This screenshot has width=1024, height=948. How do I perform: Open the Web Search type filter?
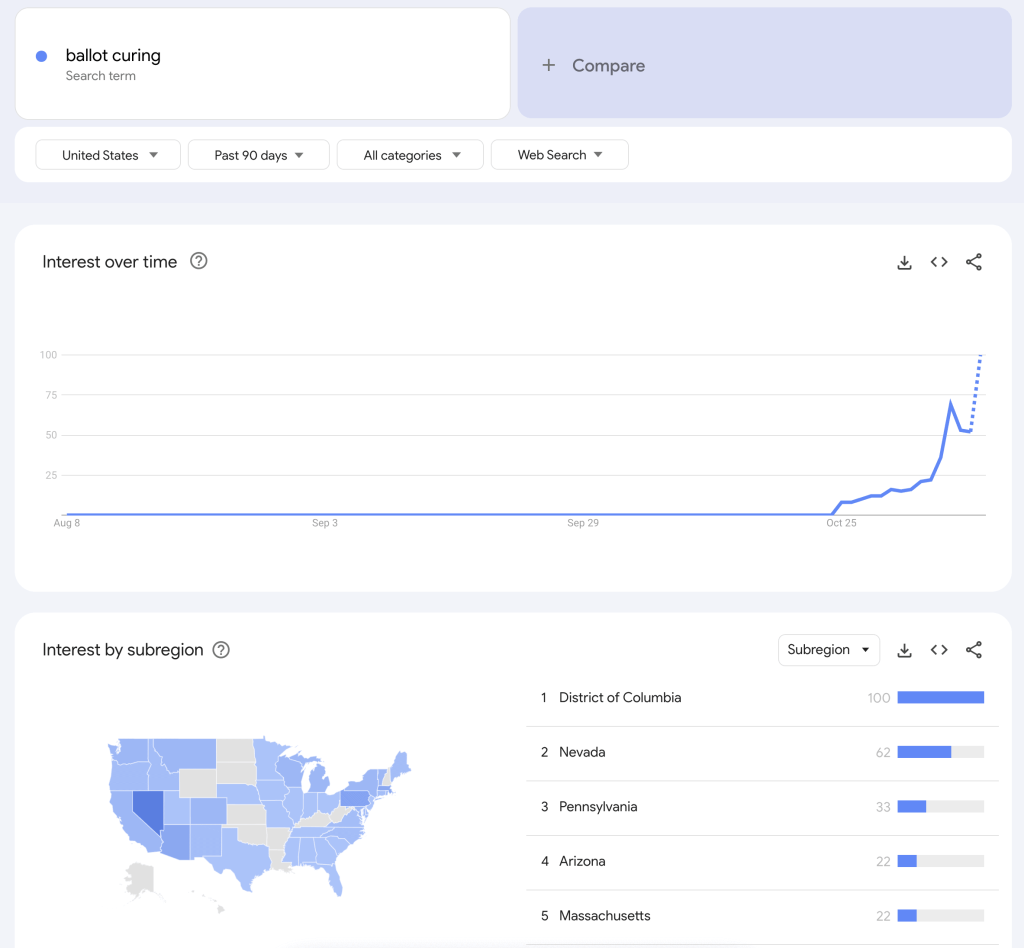click(x=559, y=154)
